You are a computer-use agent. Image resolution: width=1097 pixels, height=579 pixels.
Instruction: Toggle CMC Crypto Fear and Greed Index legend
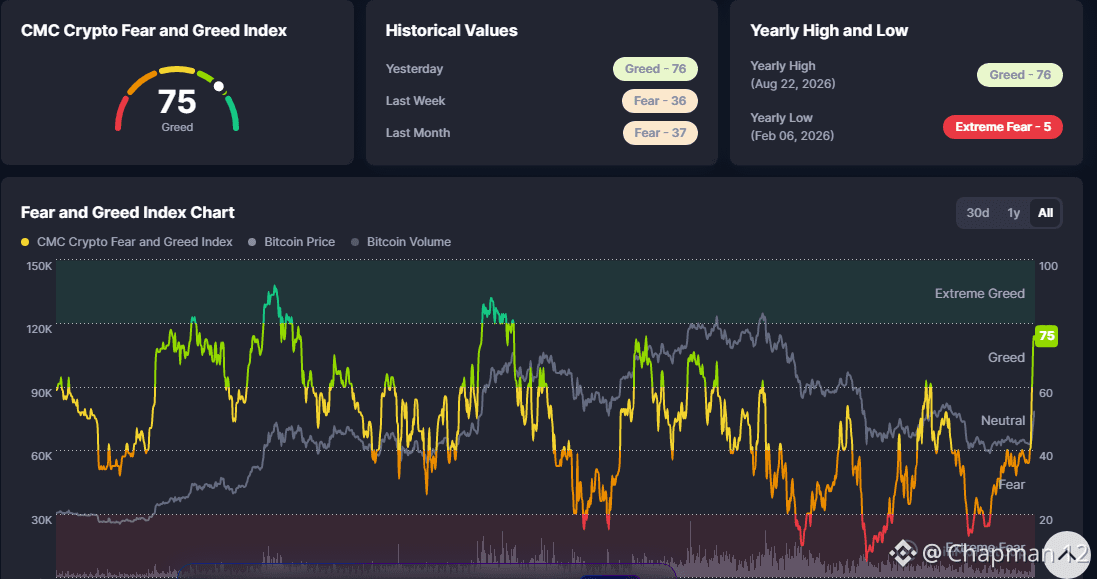(x=127, y=242)
